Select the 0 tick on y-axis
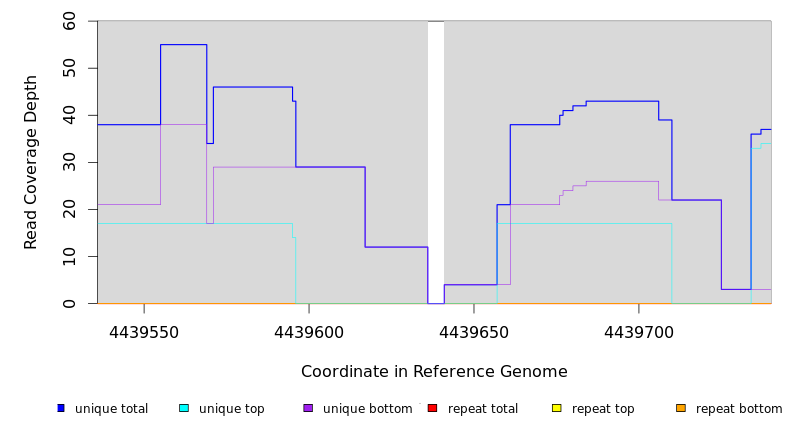 pyautogui.click(x=69, y=304)
